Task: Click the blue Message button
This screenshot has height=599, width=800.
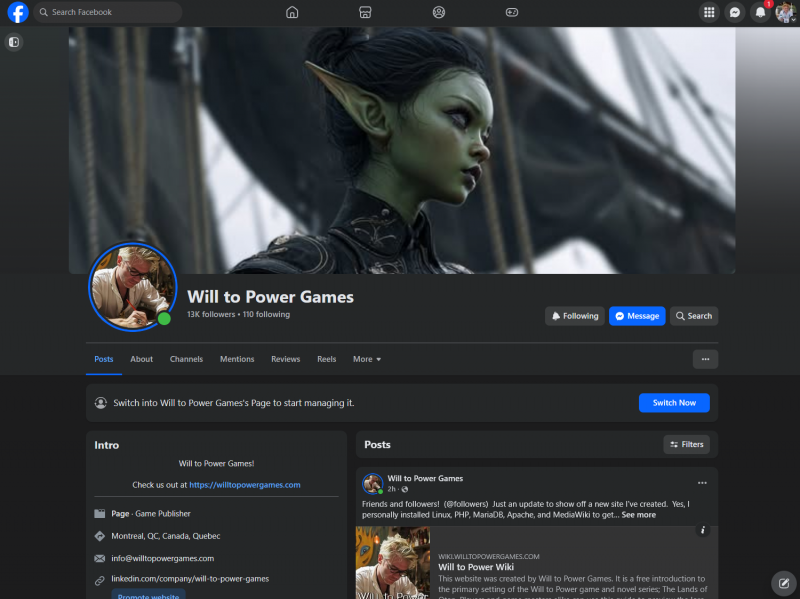Action: click(637, 315)
